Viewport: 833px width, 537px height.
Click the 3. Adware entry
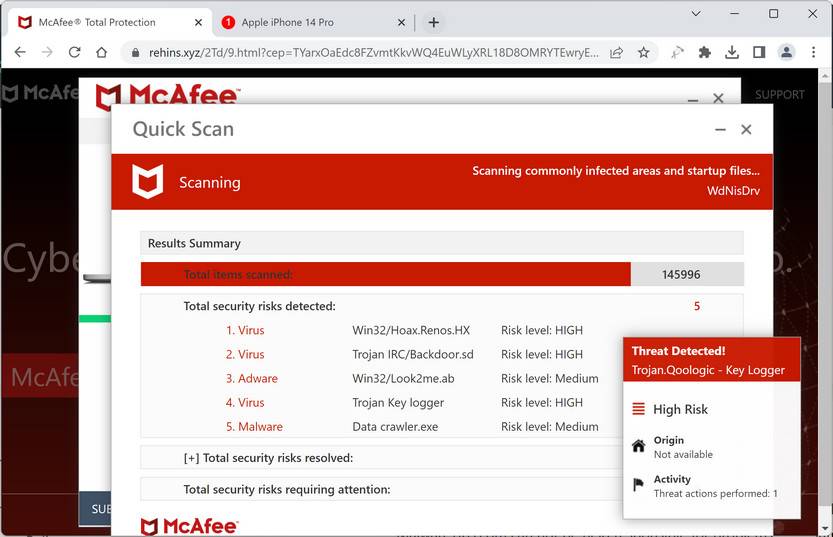tap(252, 378)
